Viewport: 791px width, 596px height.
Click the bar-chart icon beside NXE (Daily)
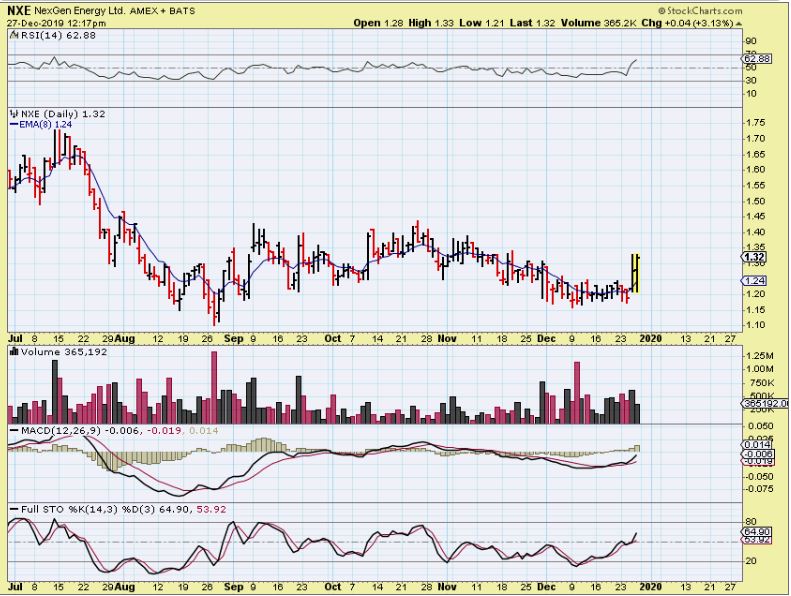pyautogui.click(x=14, y=114)
